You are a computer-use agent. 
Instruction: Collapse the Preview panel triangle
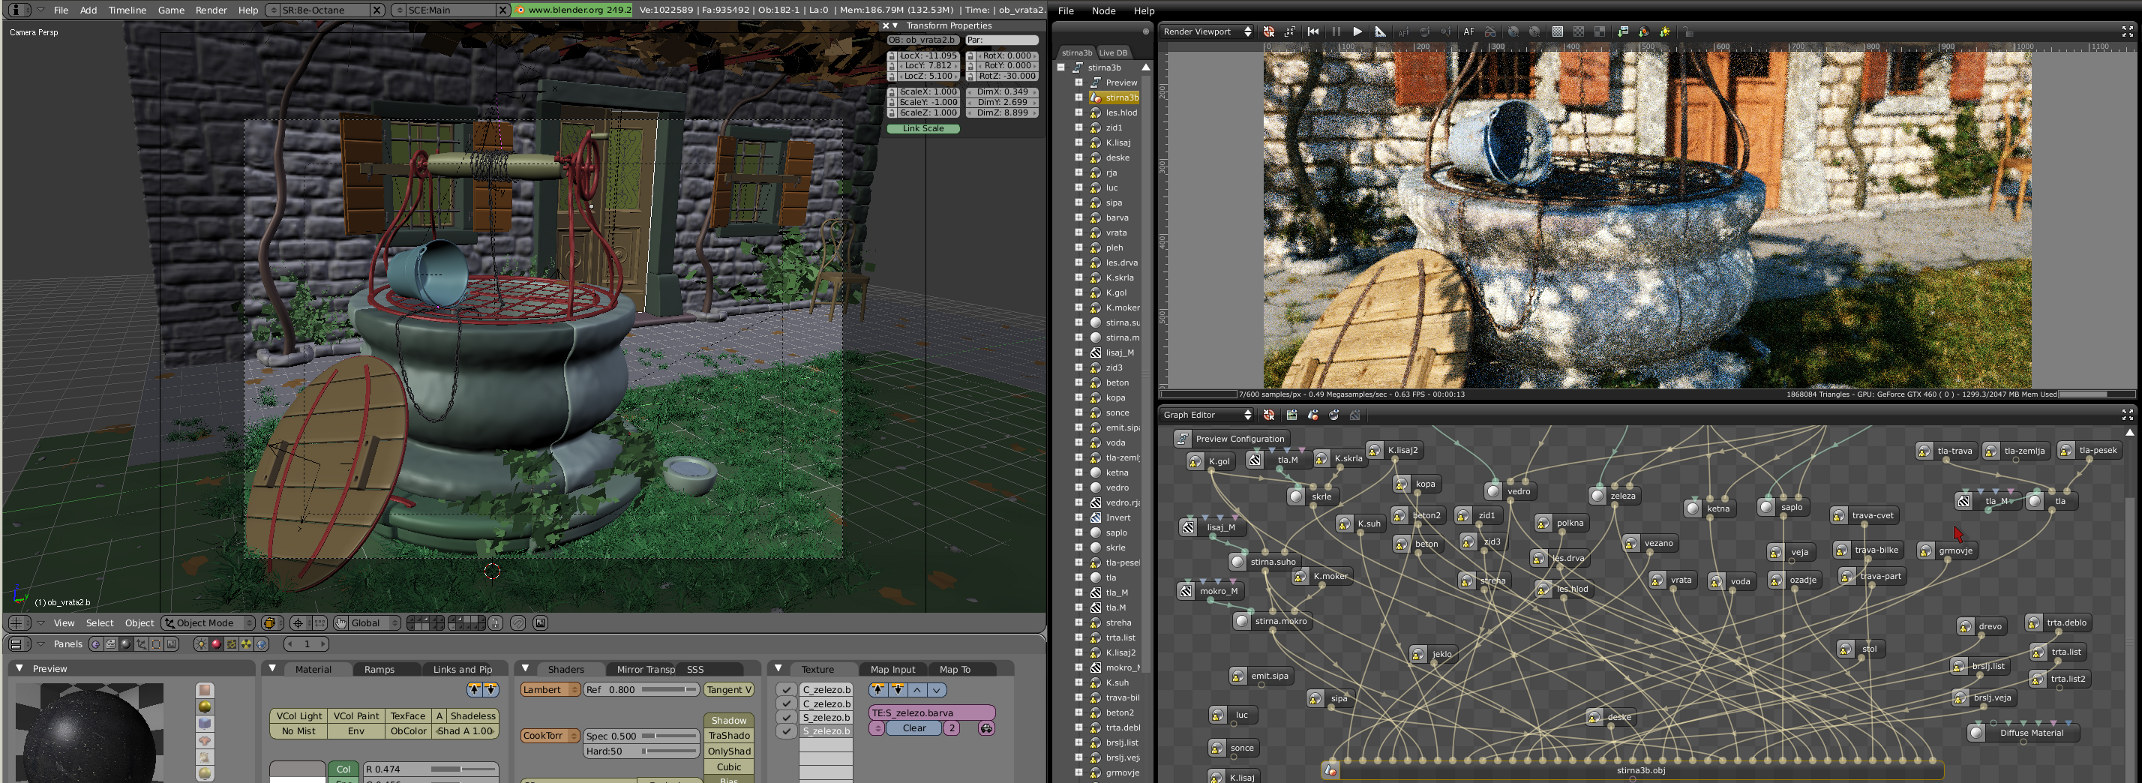point(19,668)
